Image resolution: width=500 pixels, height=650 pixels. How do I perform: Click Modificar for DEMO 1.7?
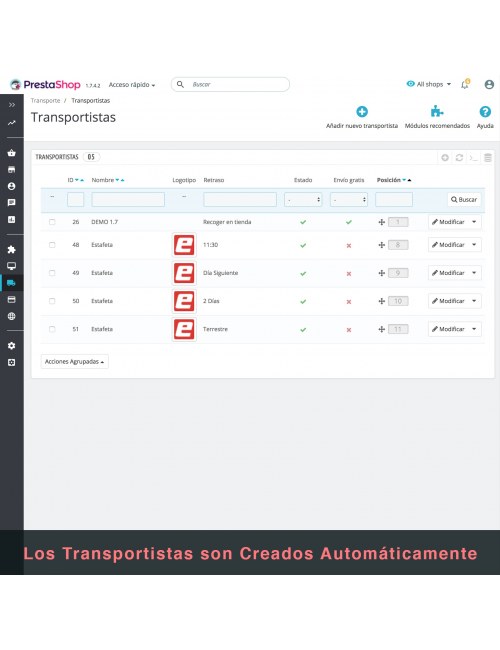[x=448, y=222]
